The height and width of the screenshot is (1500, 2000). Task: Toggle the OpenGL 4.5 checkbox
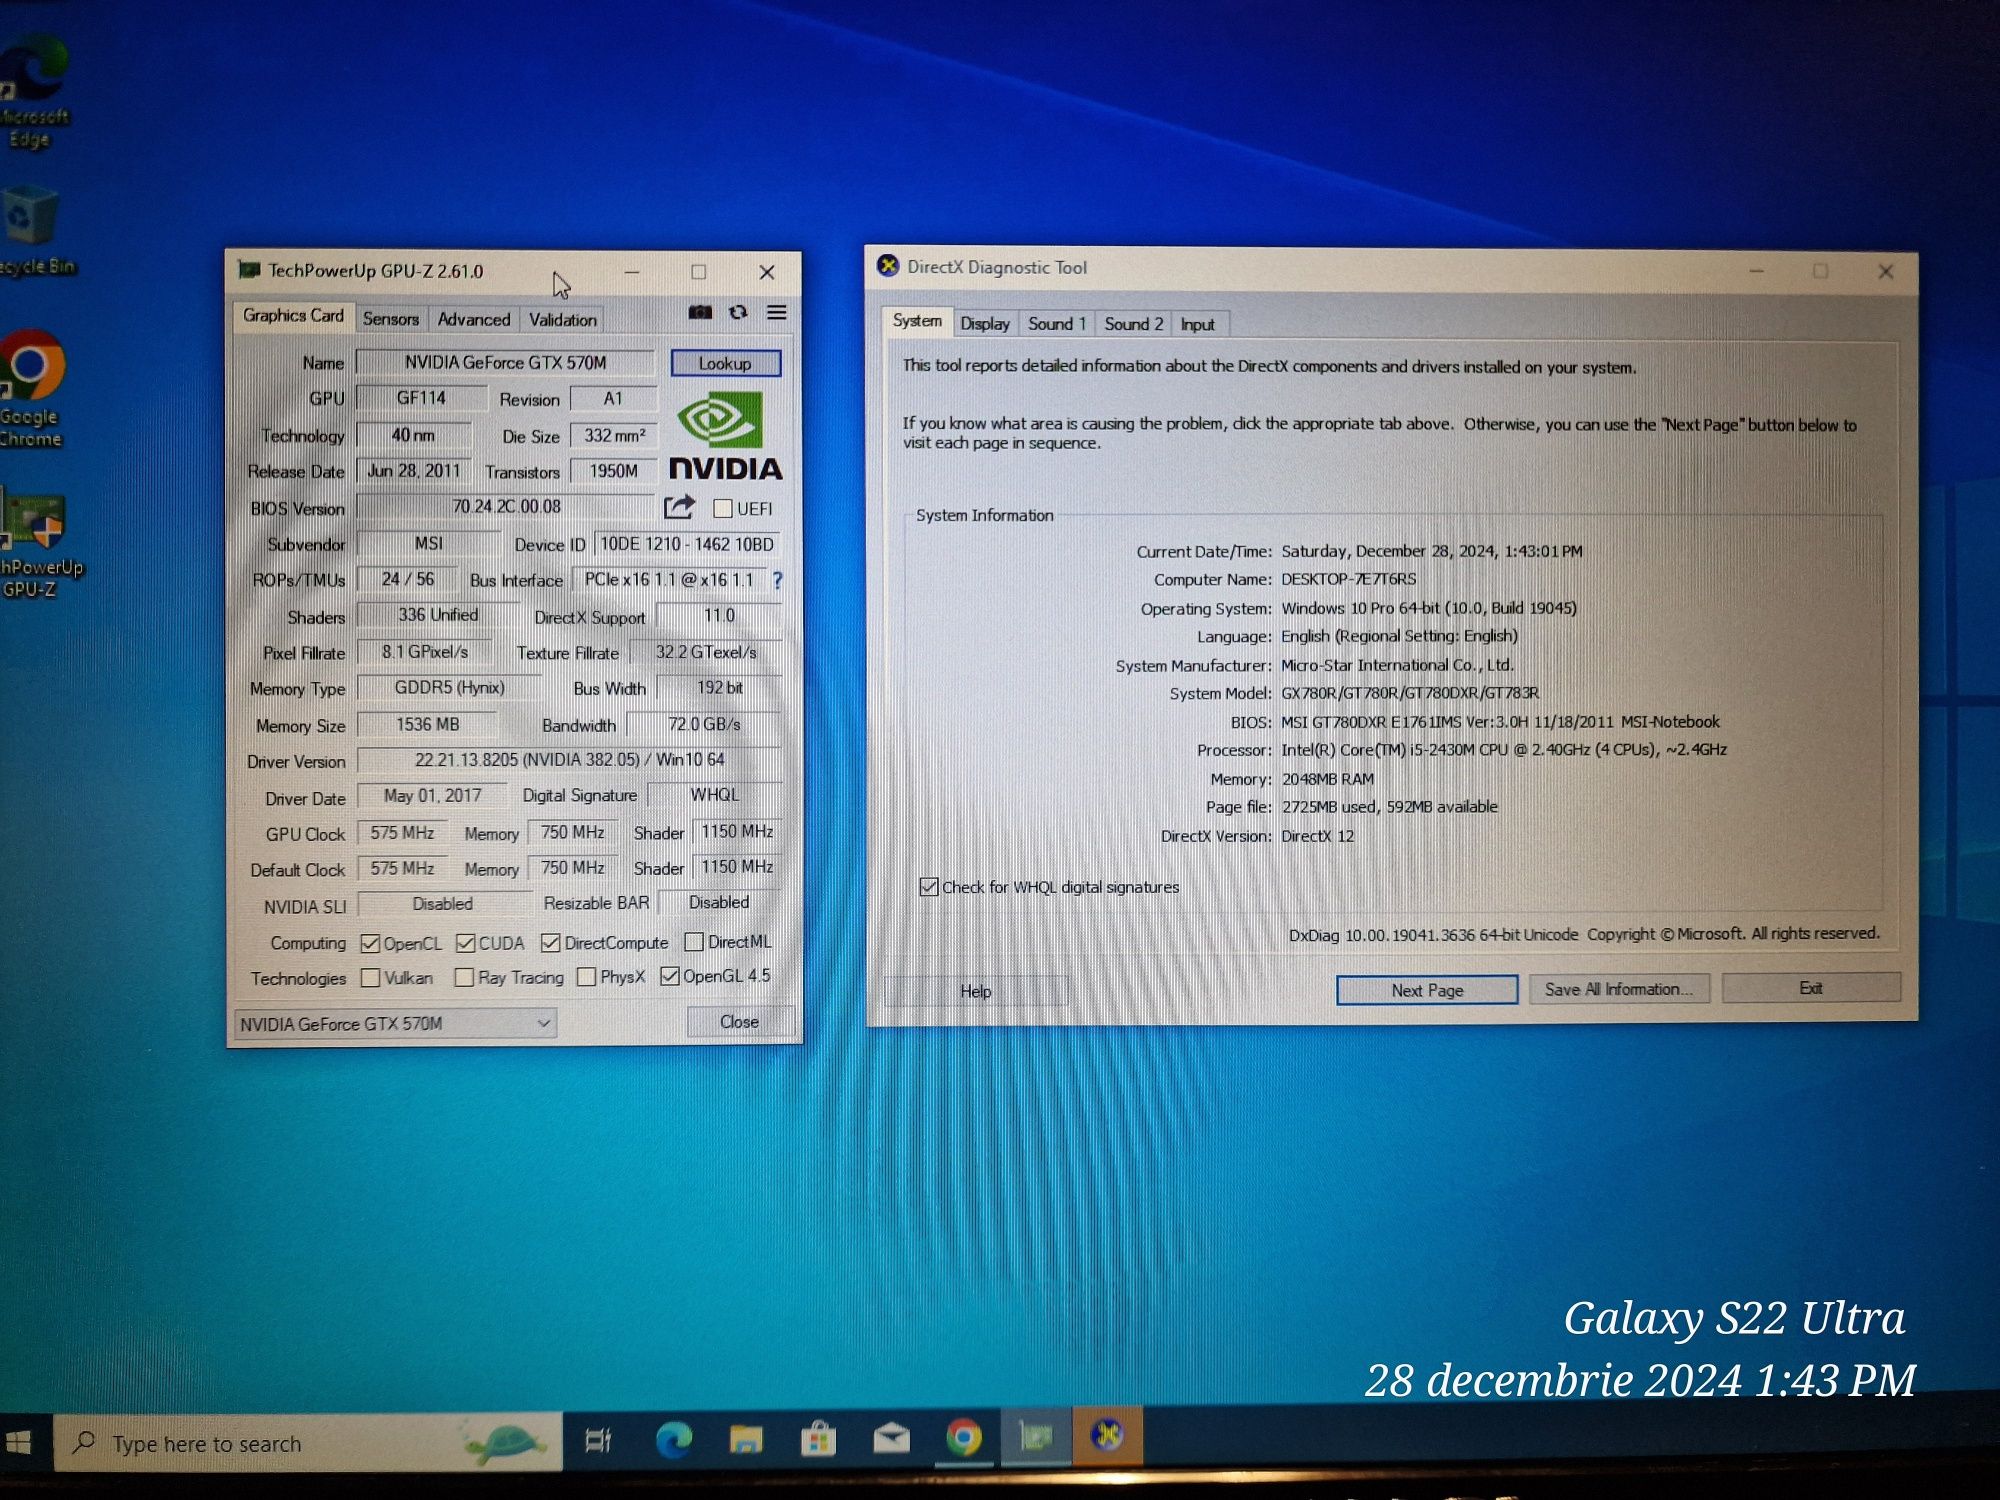coord(670,976)
